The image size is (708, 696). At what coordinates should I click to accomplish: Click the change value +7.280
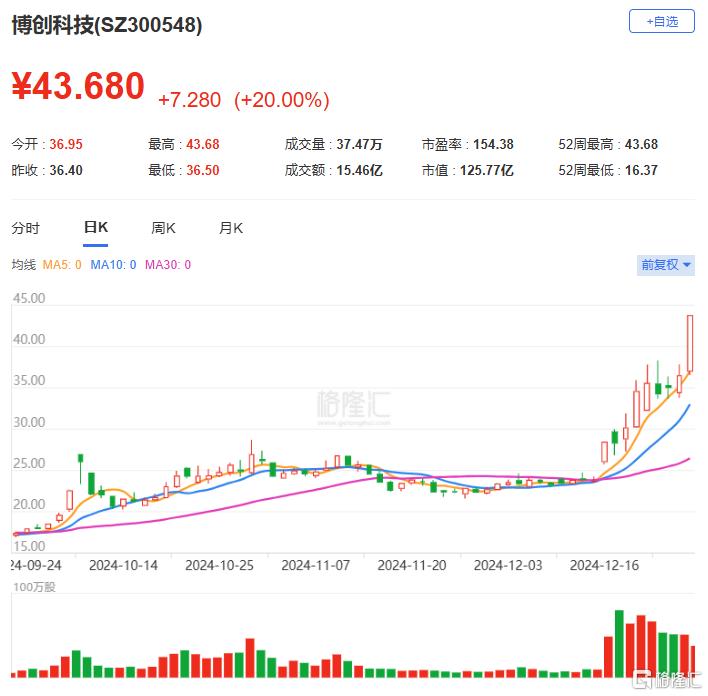[x=190, y=100]
